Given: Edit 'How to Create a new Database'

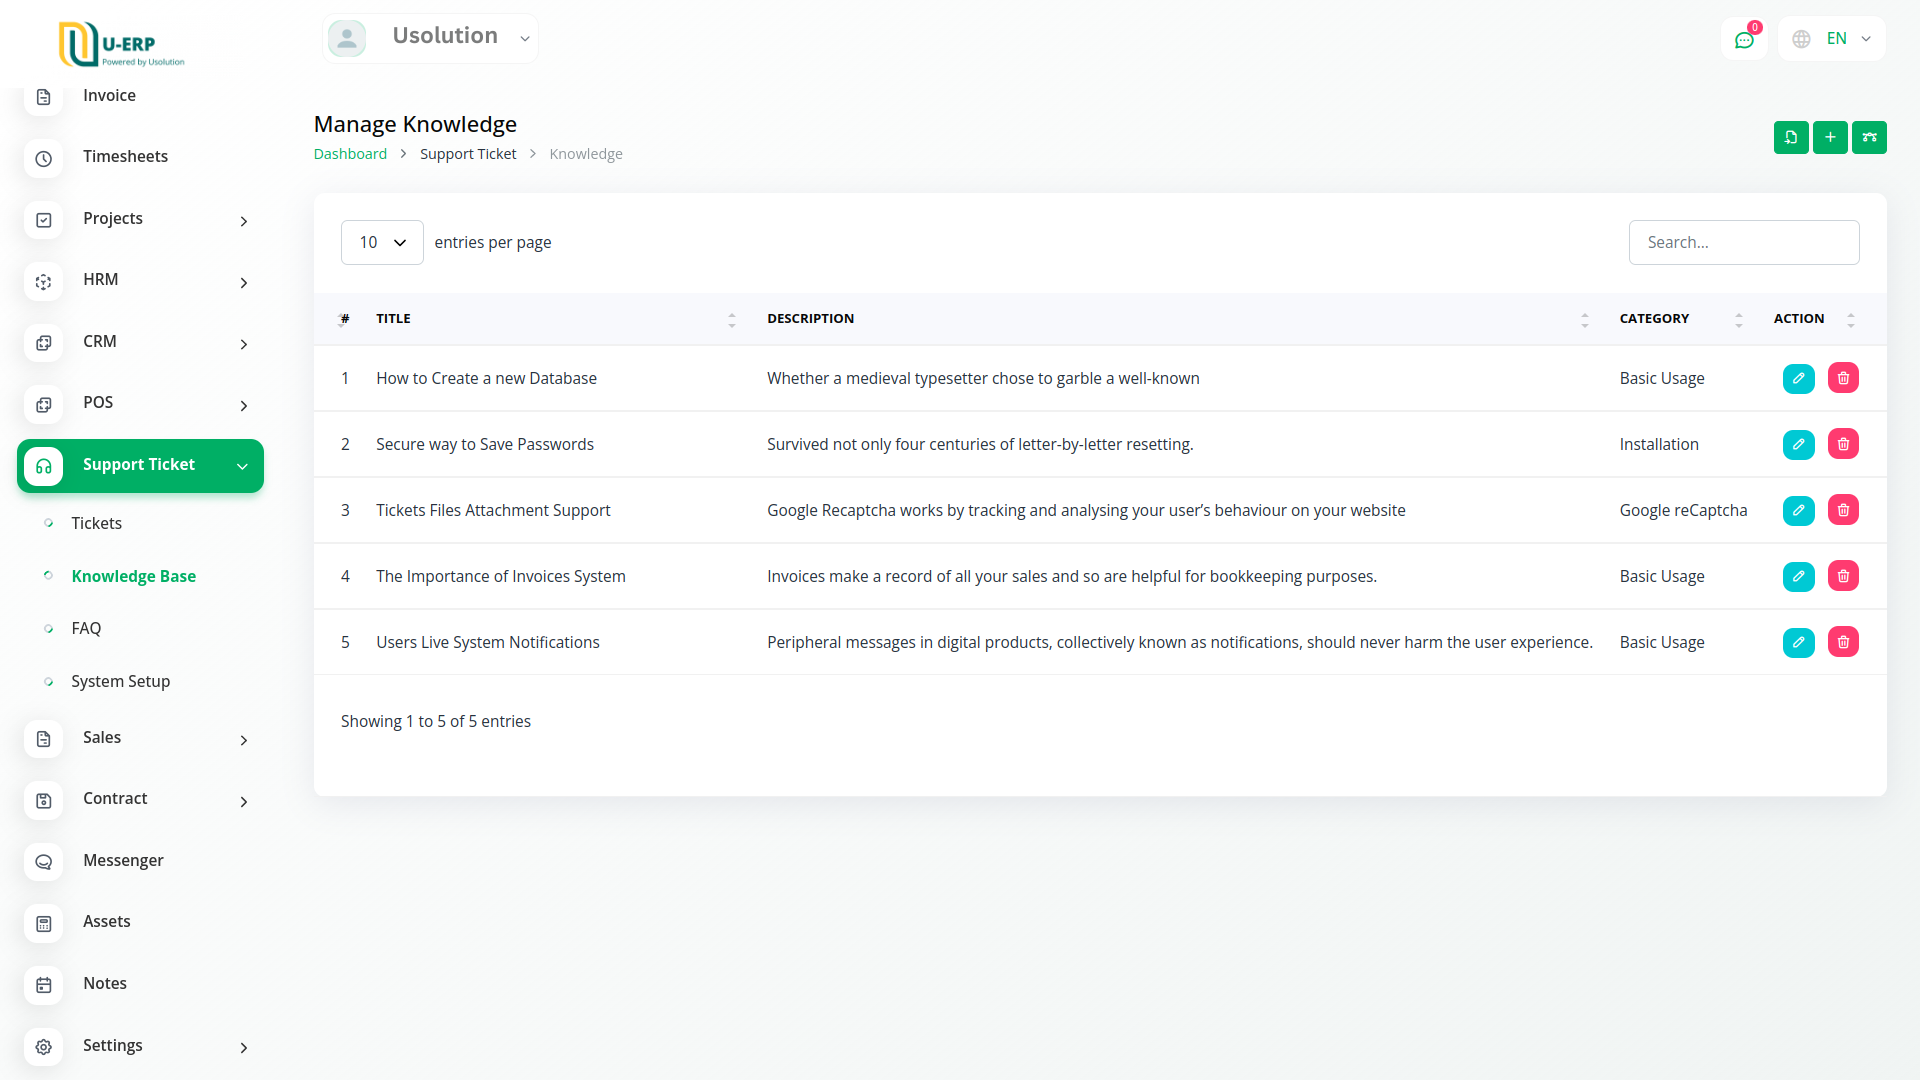Looking at the screenshot, I should [x=1798, y=378].
